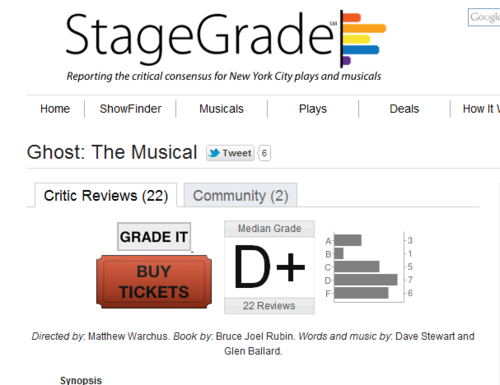Go to the Plays section

pyautogui.click(x=313, y=109)
